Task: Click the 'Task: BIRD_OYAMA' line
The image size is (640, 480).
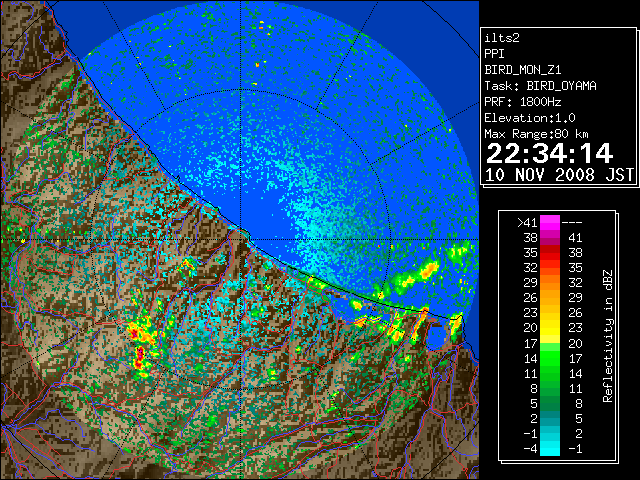Action: click(540, 86)
